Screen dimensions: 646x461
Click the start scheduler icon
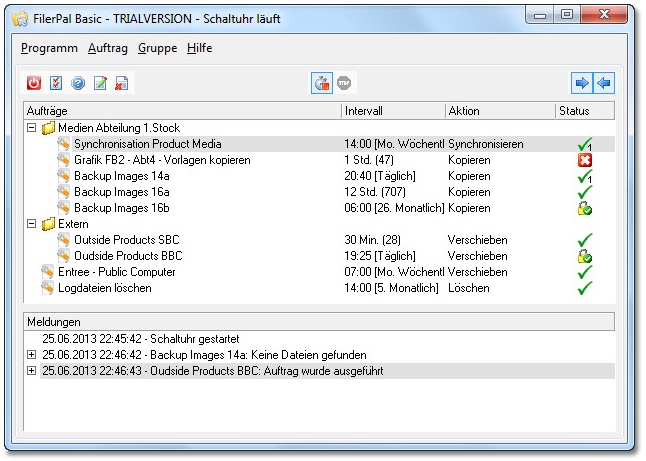pyautogui.click(x=322, y=83)
